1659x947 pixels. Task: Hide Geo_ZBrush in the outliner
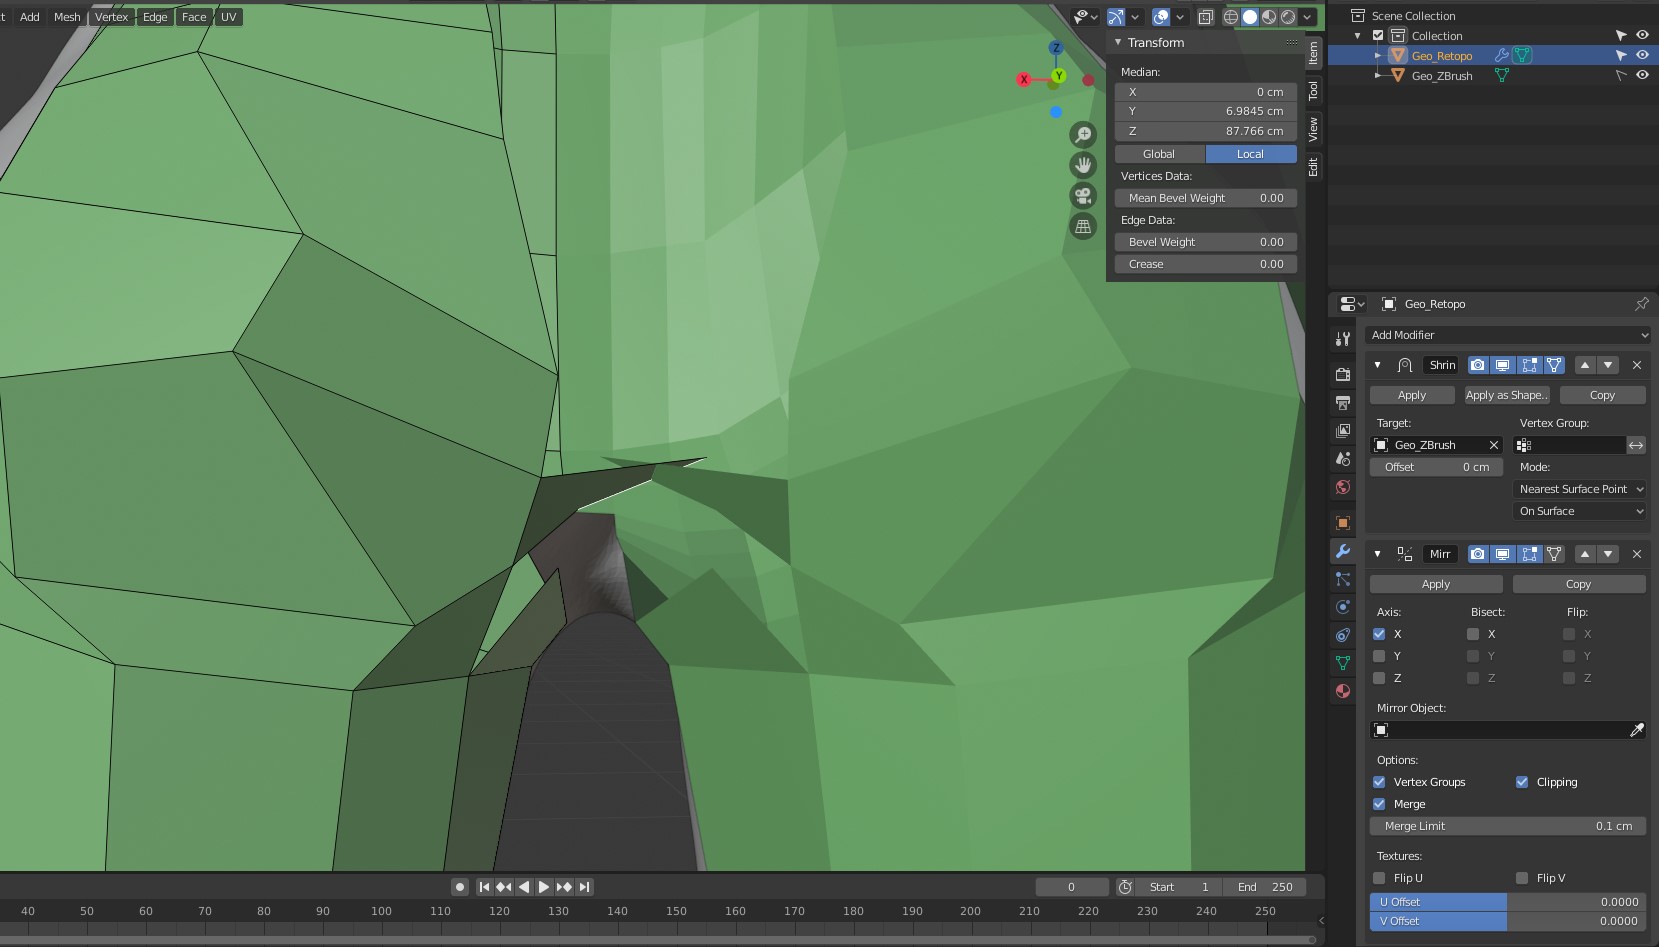click(x=1642, y=75)
